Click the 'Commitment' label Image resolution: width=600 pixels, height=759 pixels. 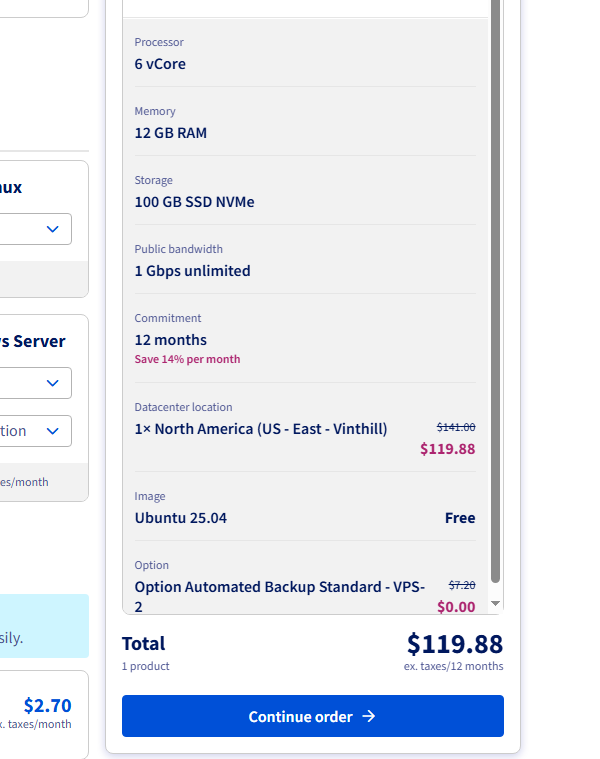pyautogui.click(x=168, y=318)
